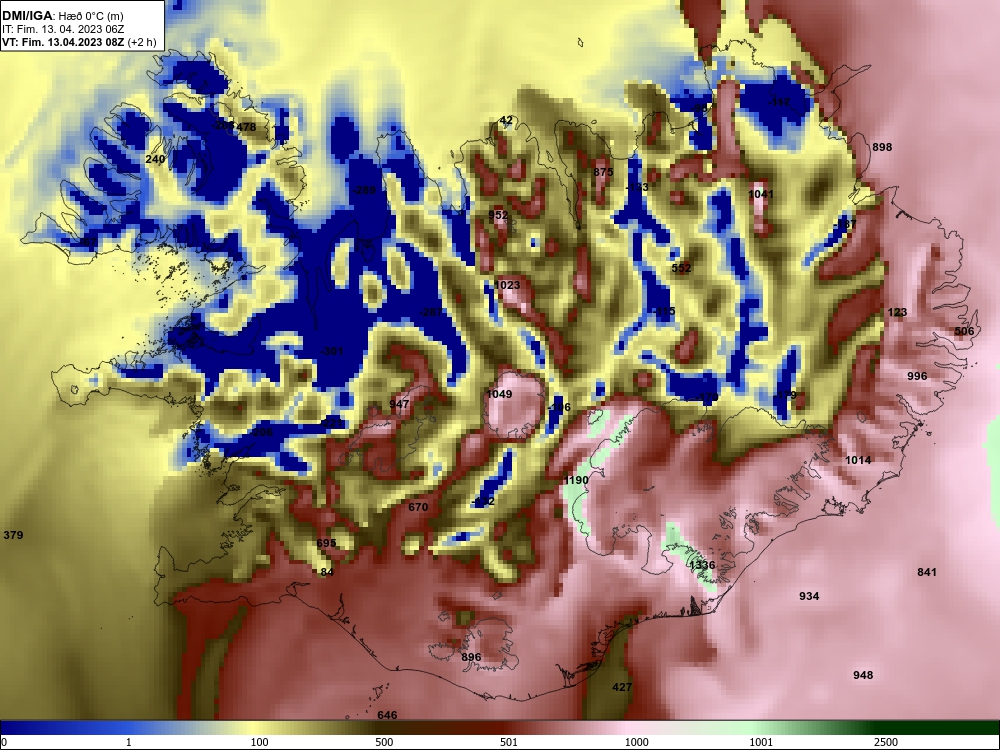Click the map value '695'
Screen dimensions: 1000x750
coord(327,543)
